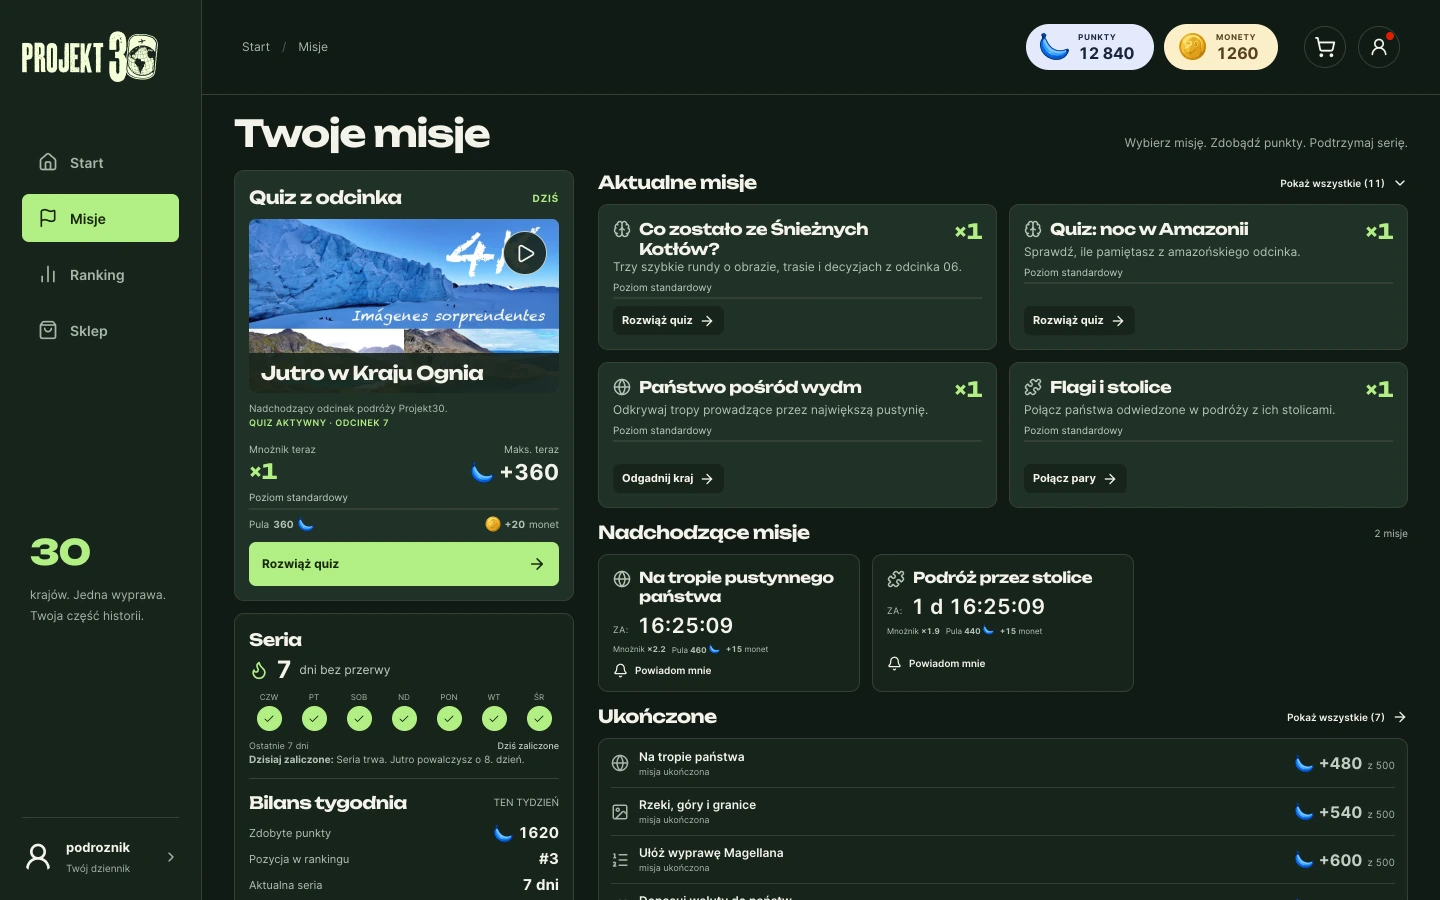Click Powiadom mnie for Podróż przez stolice

[x=936, y=663]
